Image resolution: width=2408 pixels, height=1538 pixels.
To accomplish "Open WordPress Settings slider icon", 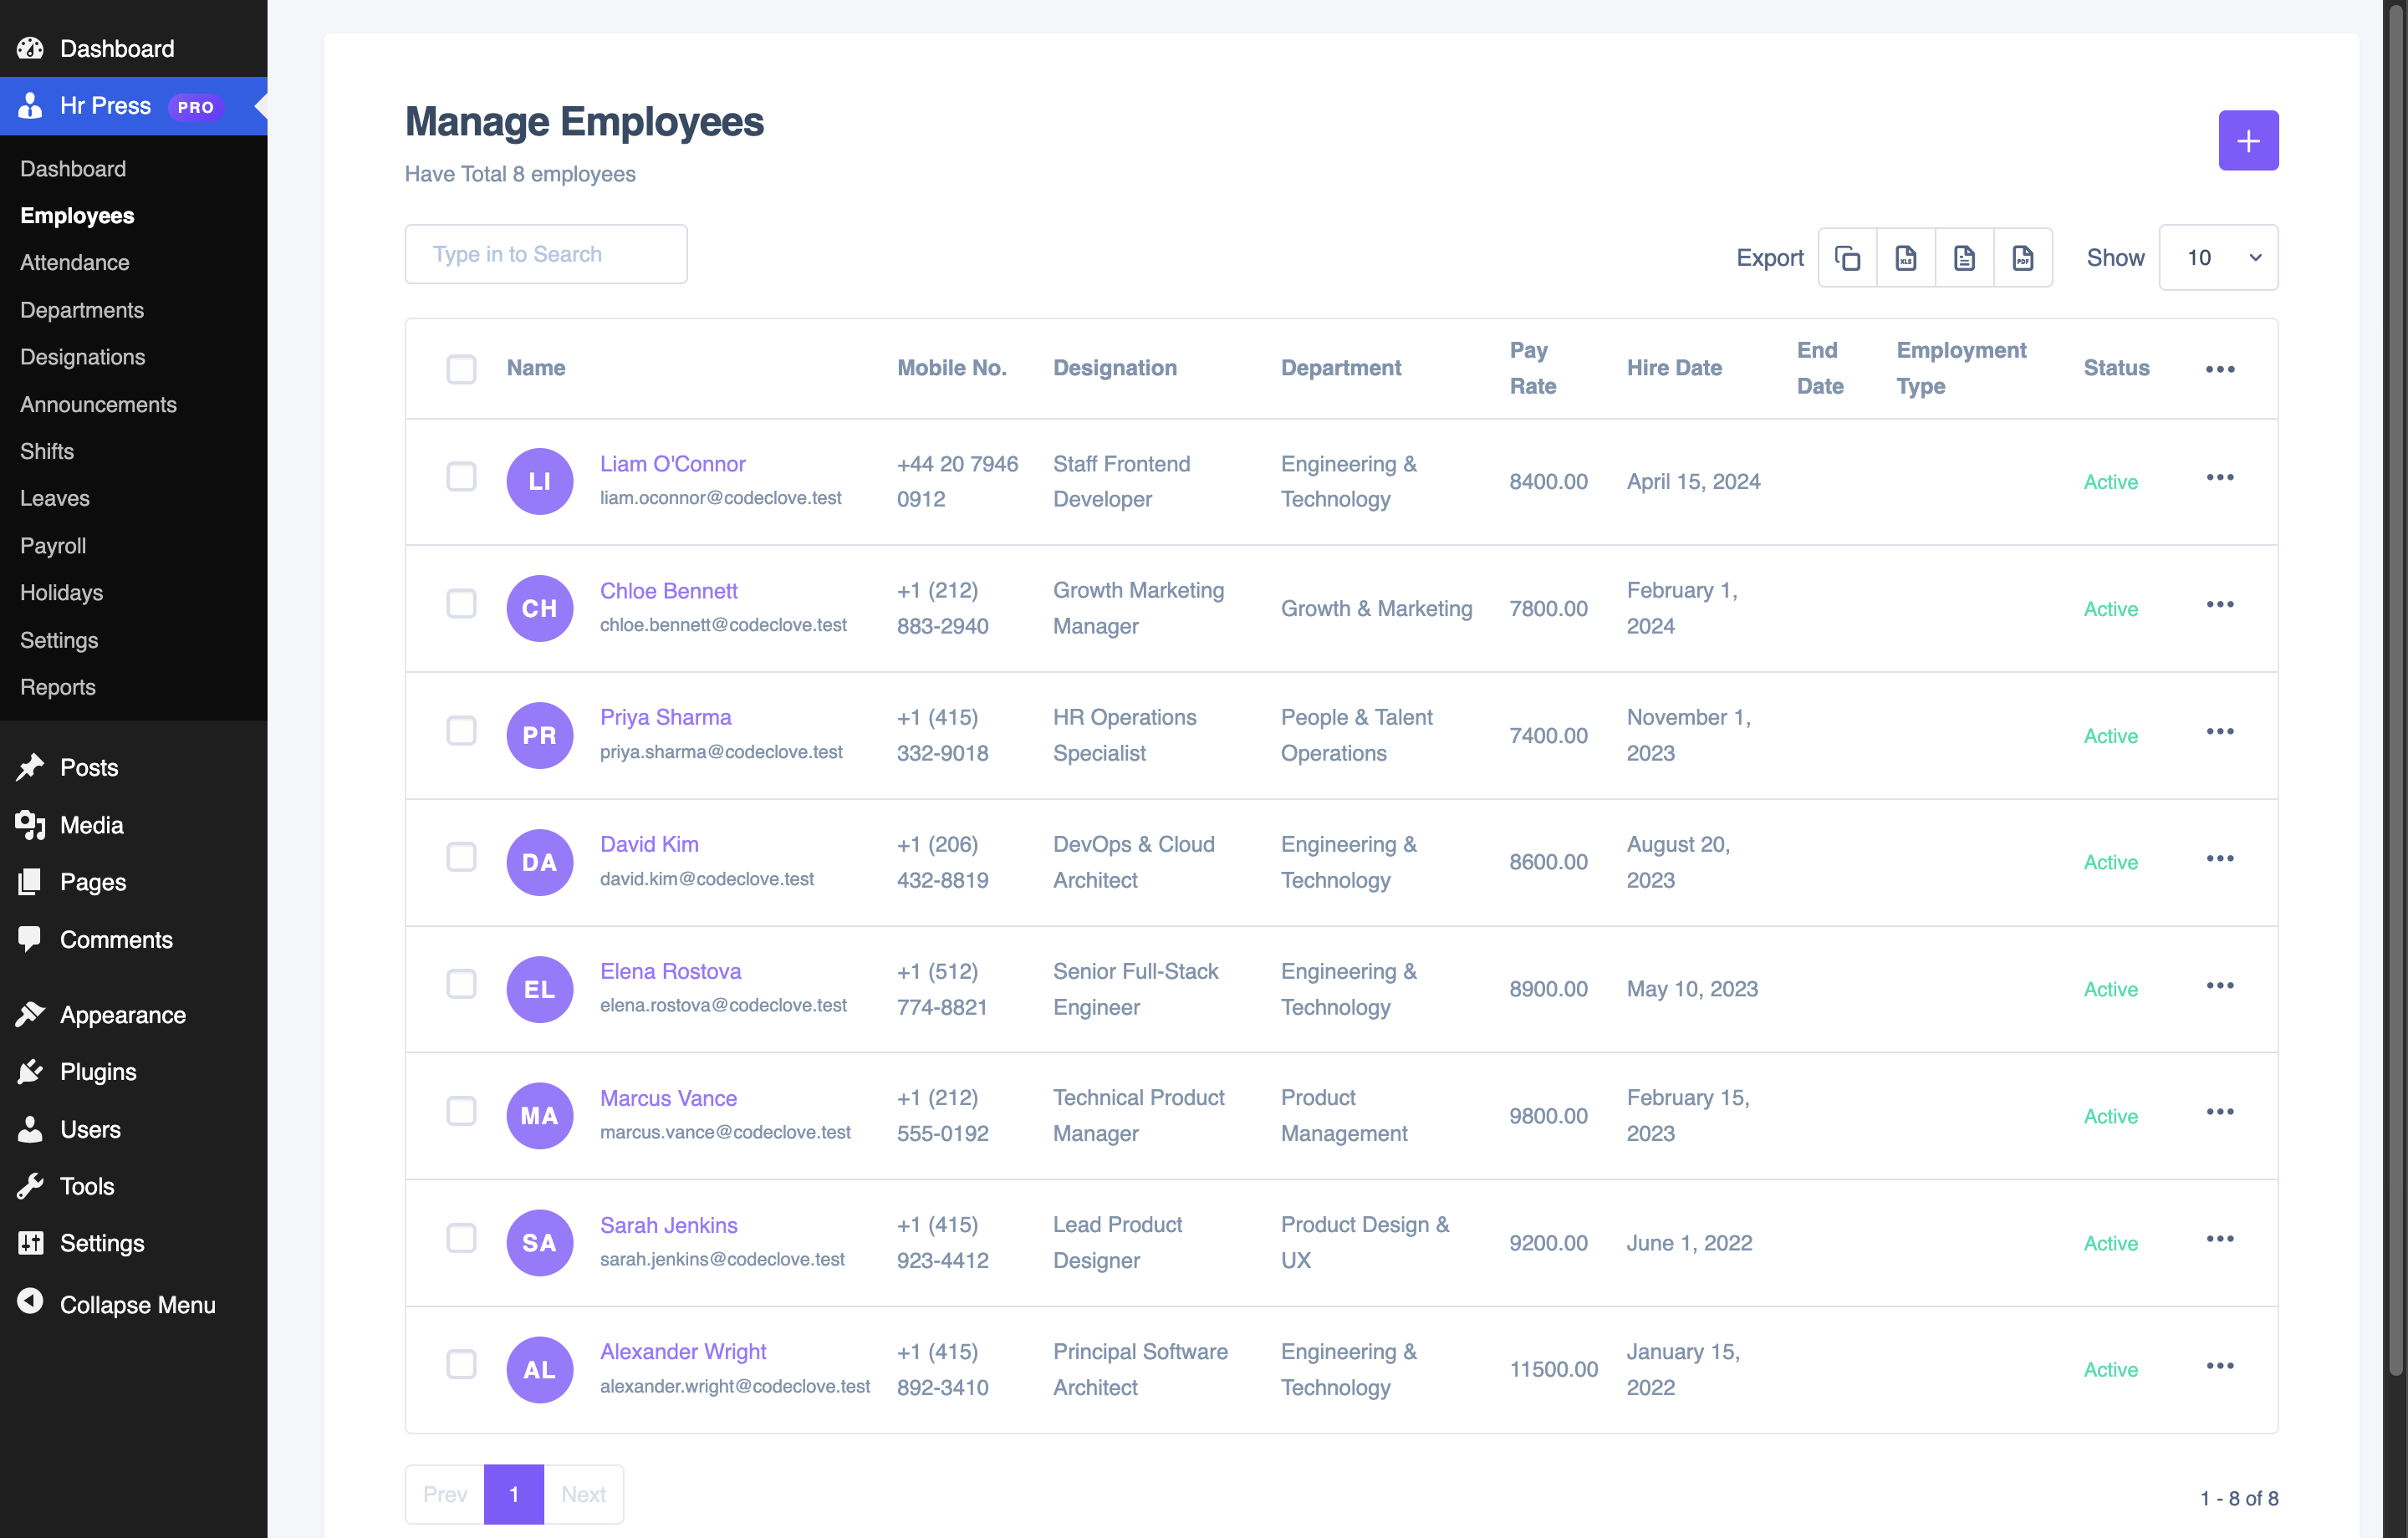I will click(x=30, y=1243).
